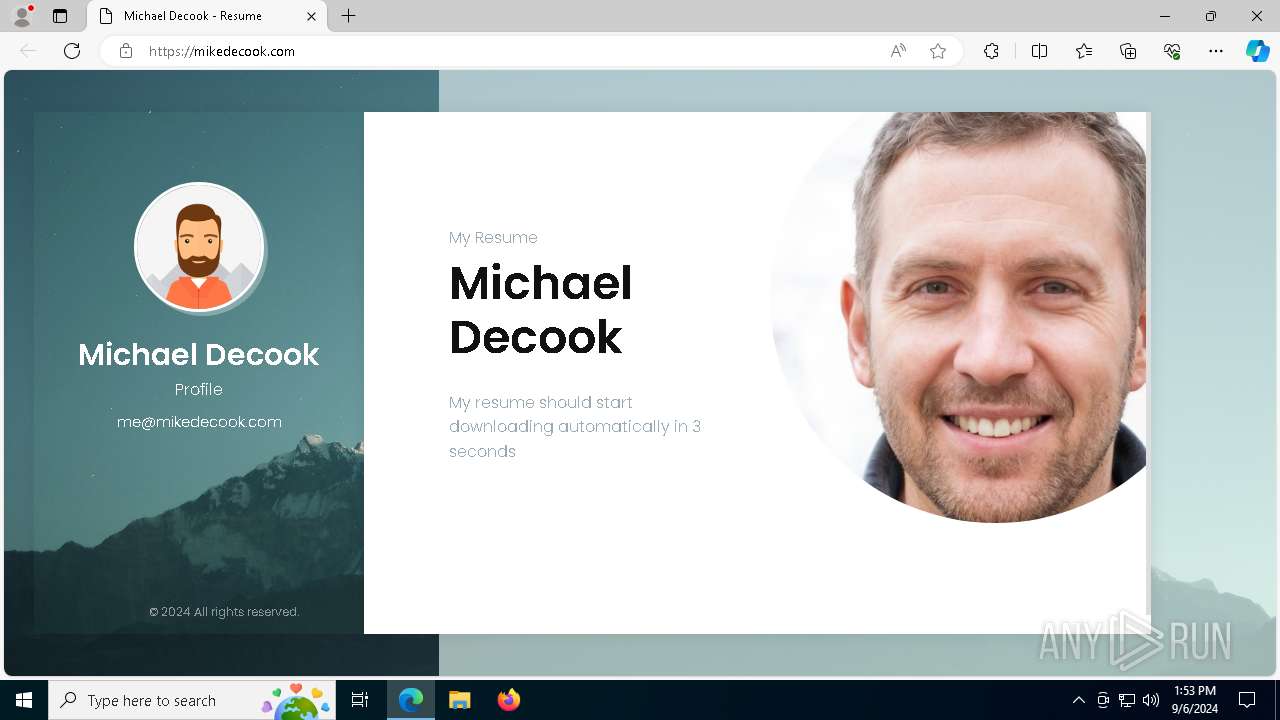Click "My Resume" subtitle text
Viewport: 1280px width, 720px height.
point(493,237)
